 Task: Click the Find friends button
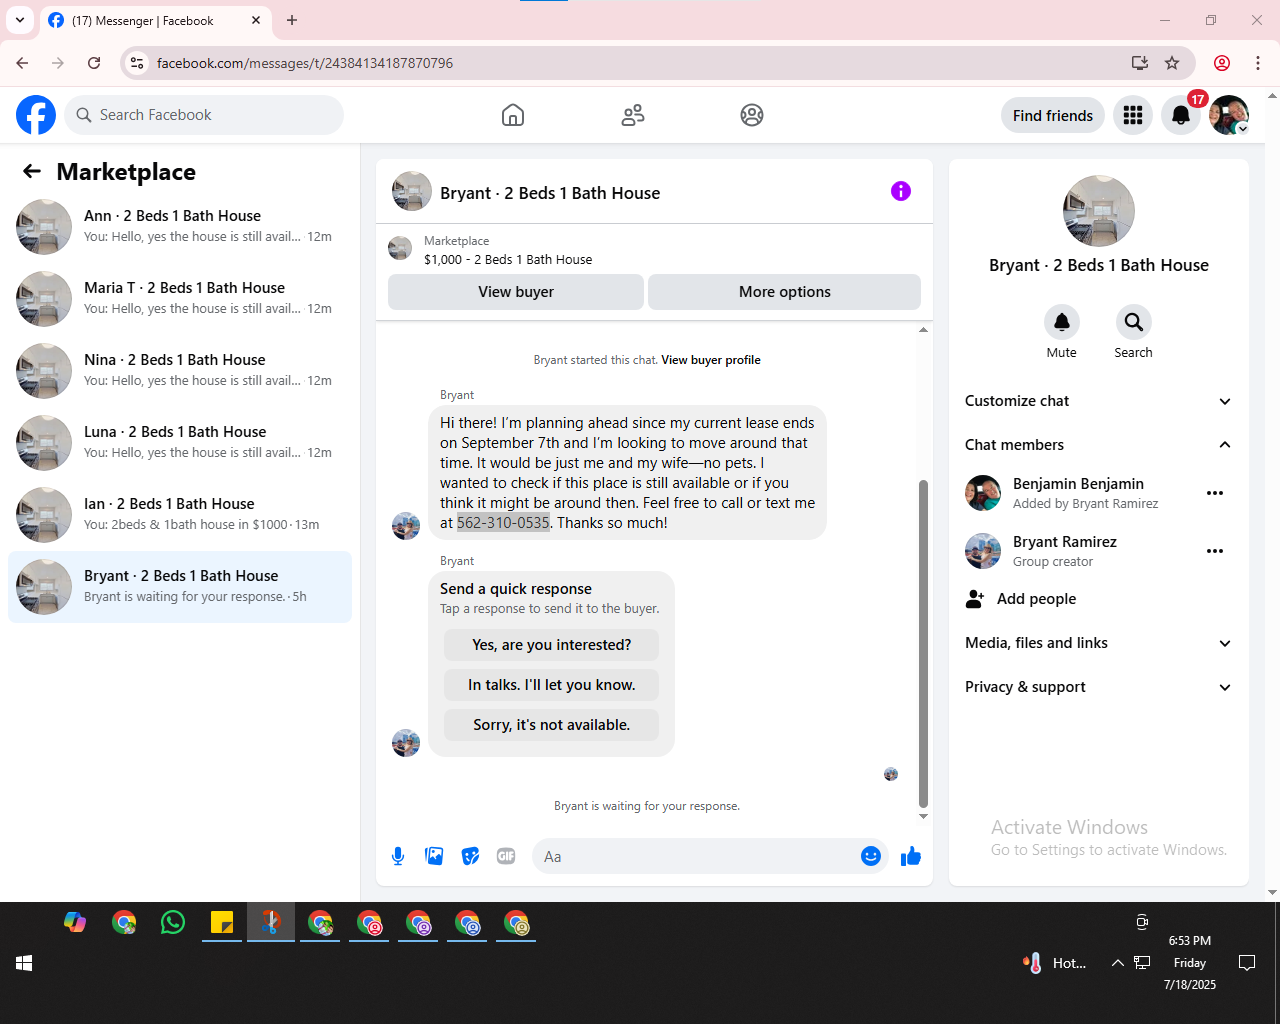pos(1053,115)
